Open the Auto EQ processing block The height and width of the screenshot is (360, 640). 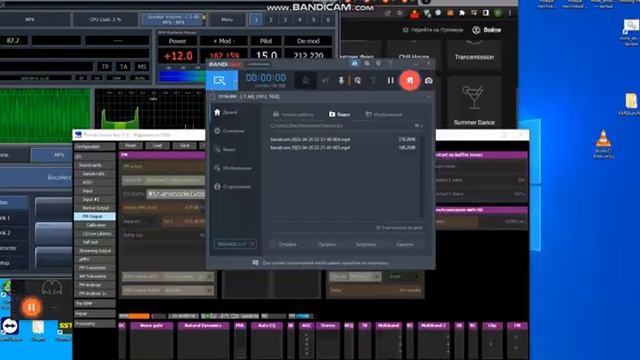267,326
